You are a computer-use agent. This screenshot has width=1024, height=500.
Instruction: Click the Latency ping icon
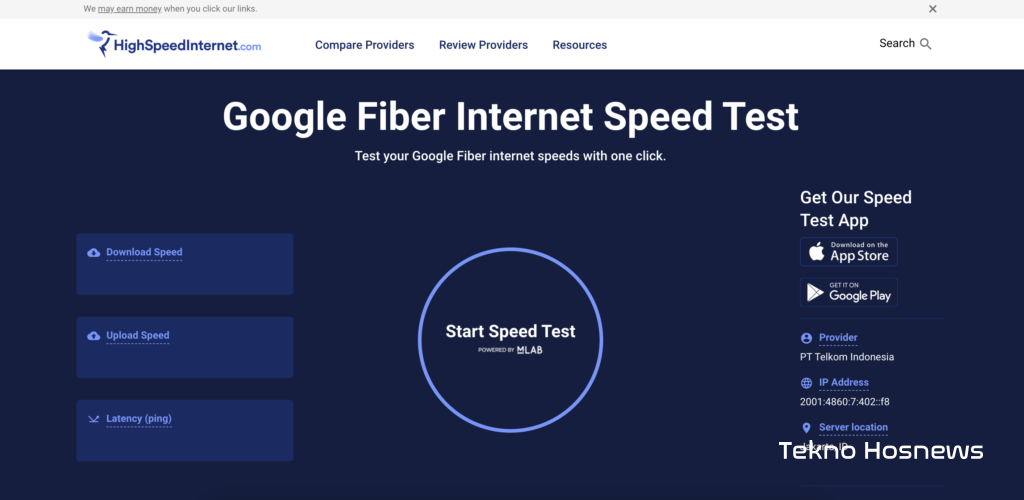[x=94, y=419]
